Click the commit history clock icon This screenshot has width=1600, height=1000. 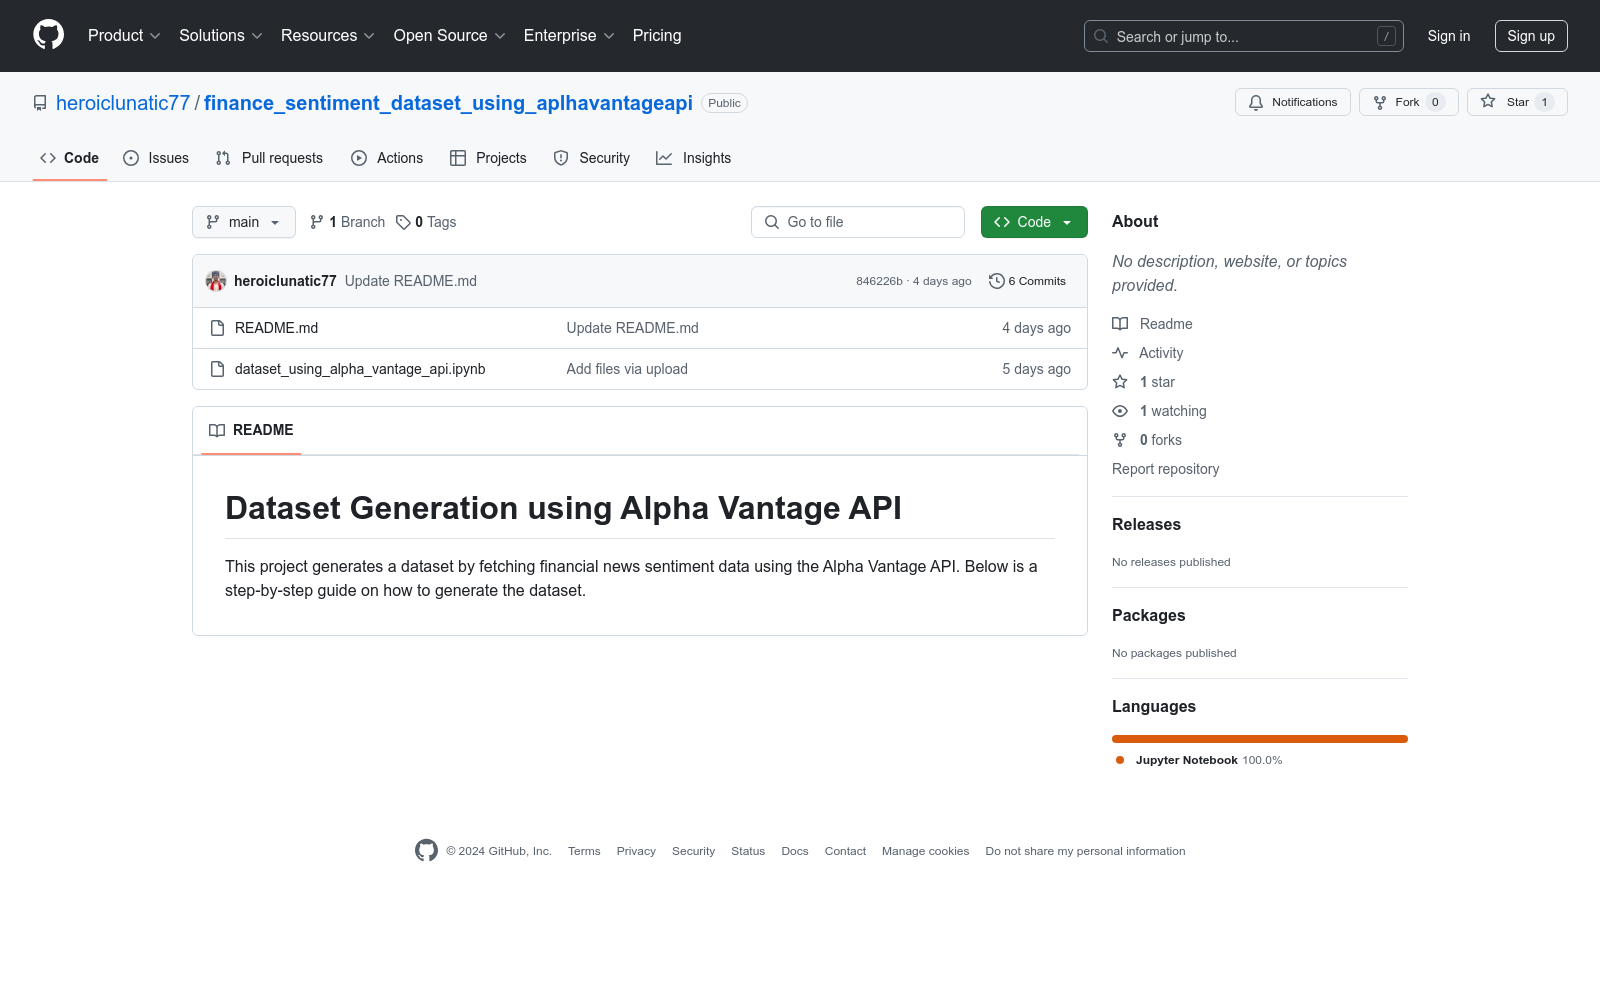pos(996,281)
